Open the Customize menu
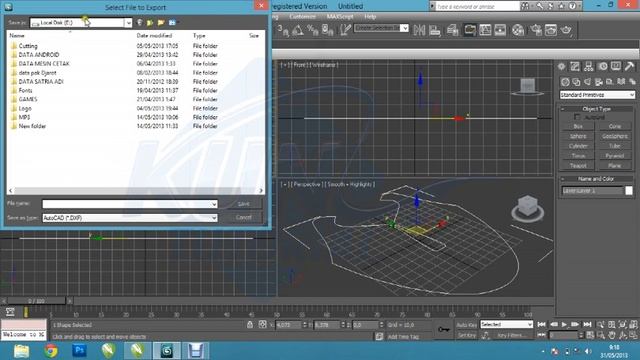Screen dimensions: 640x360 [x=302, y=17]
